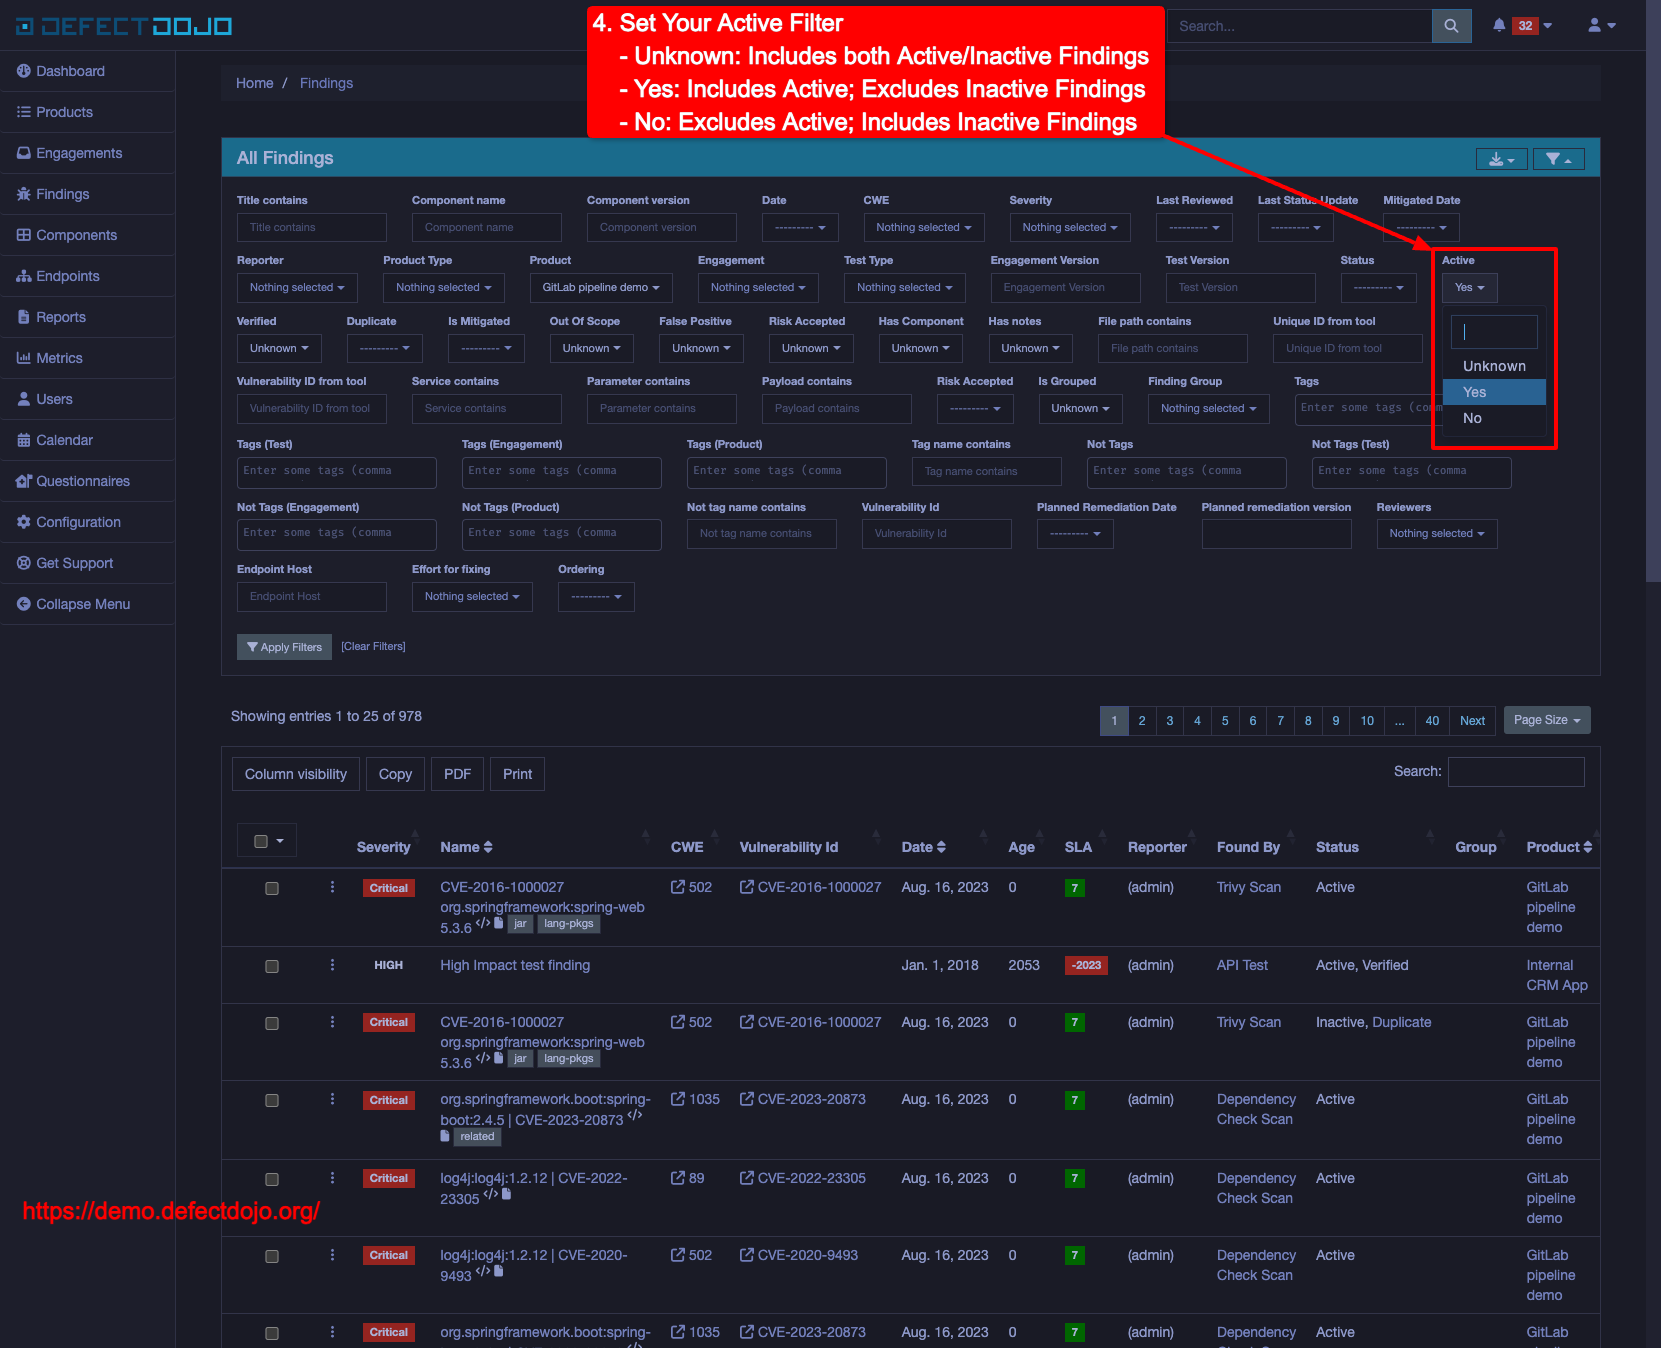Screen dimensions: 1661x1348
Task: Open the download/export findings menu
Action: tap(1502, 159)
